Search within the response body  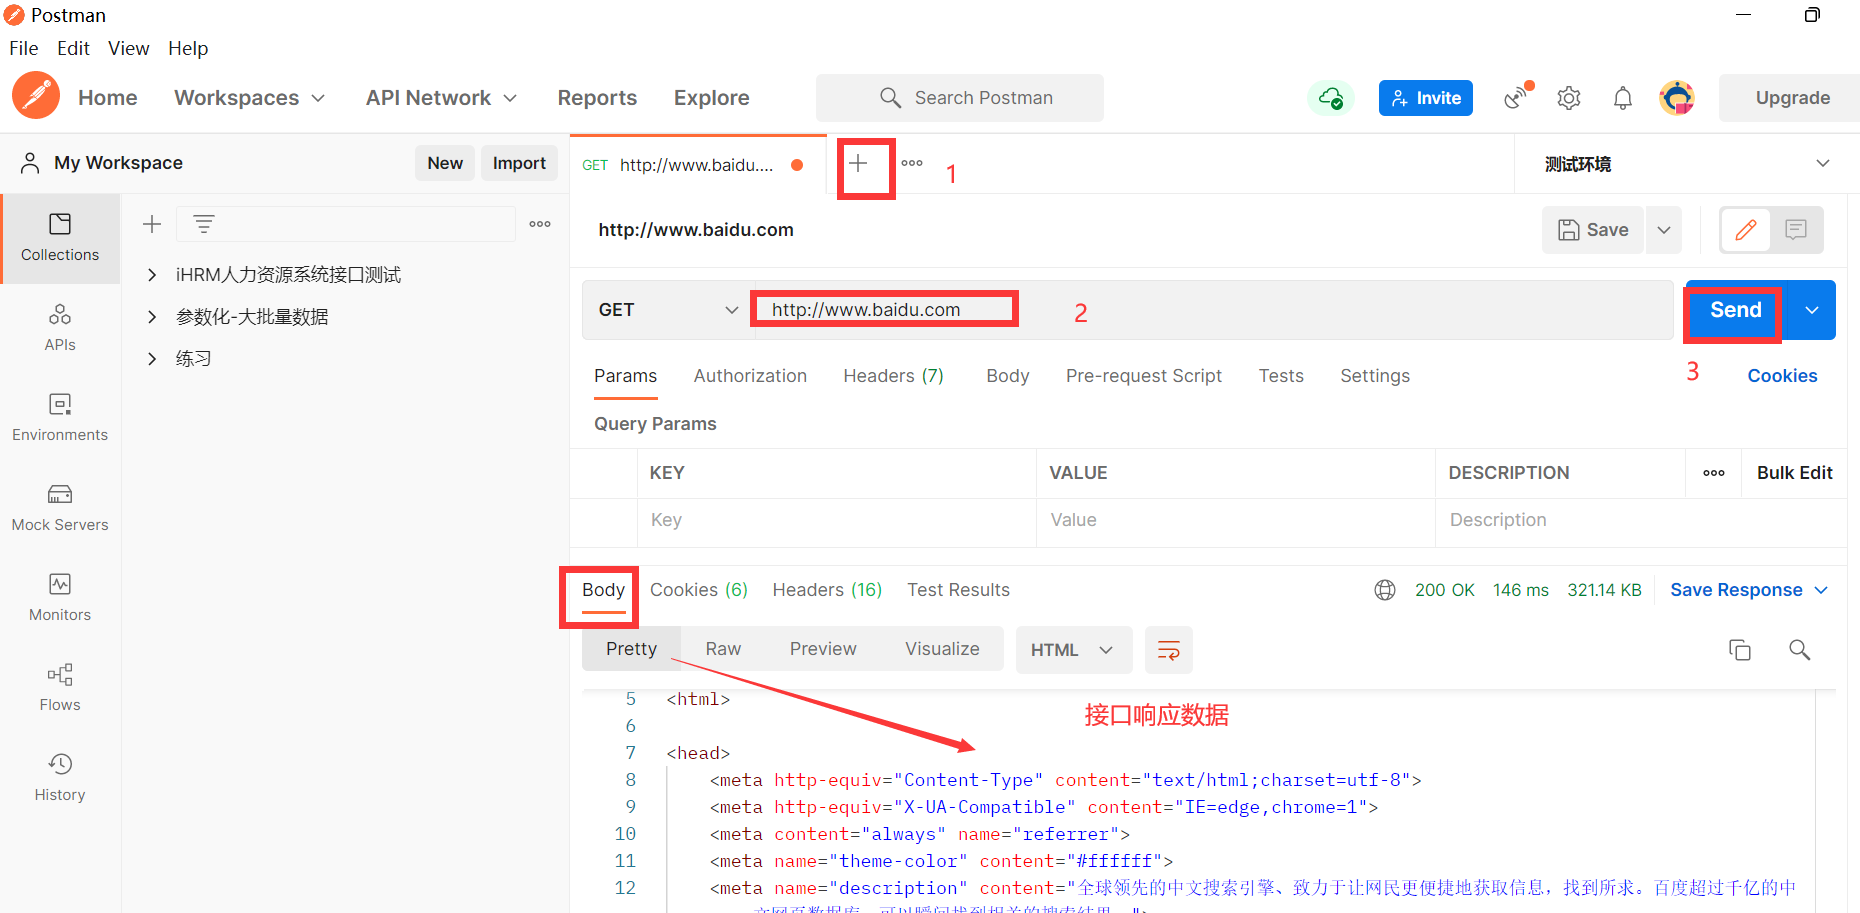[x=1799, y=650]
